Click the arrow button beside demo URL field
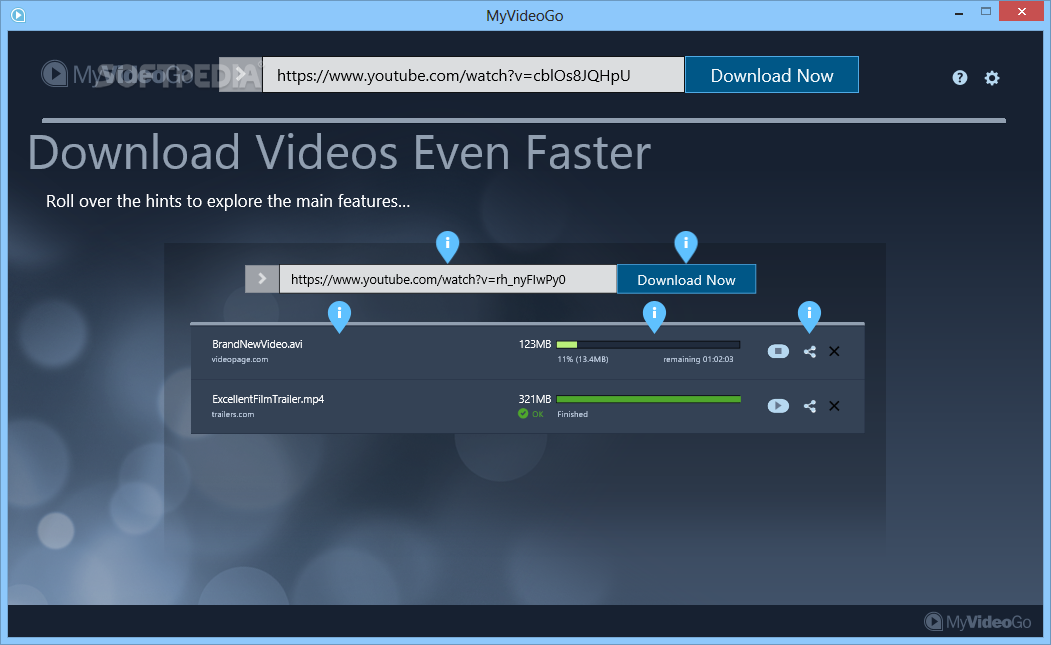The width and height of the screenshot is (1051, 645). pyautogui.click(x=262, y=279)
